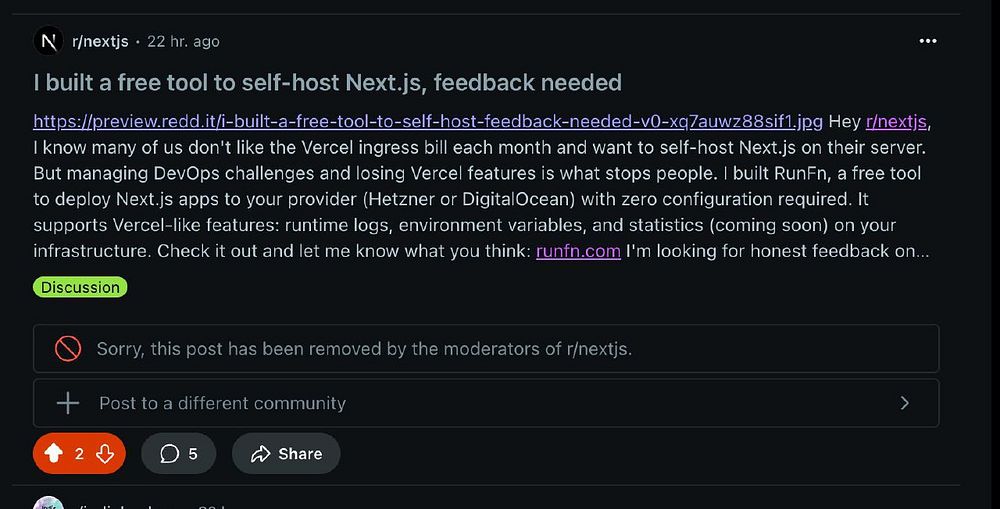
Task: Open the preview.redd.it image link
Action: pos(428,122)
